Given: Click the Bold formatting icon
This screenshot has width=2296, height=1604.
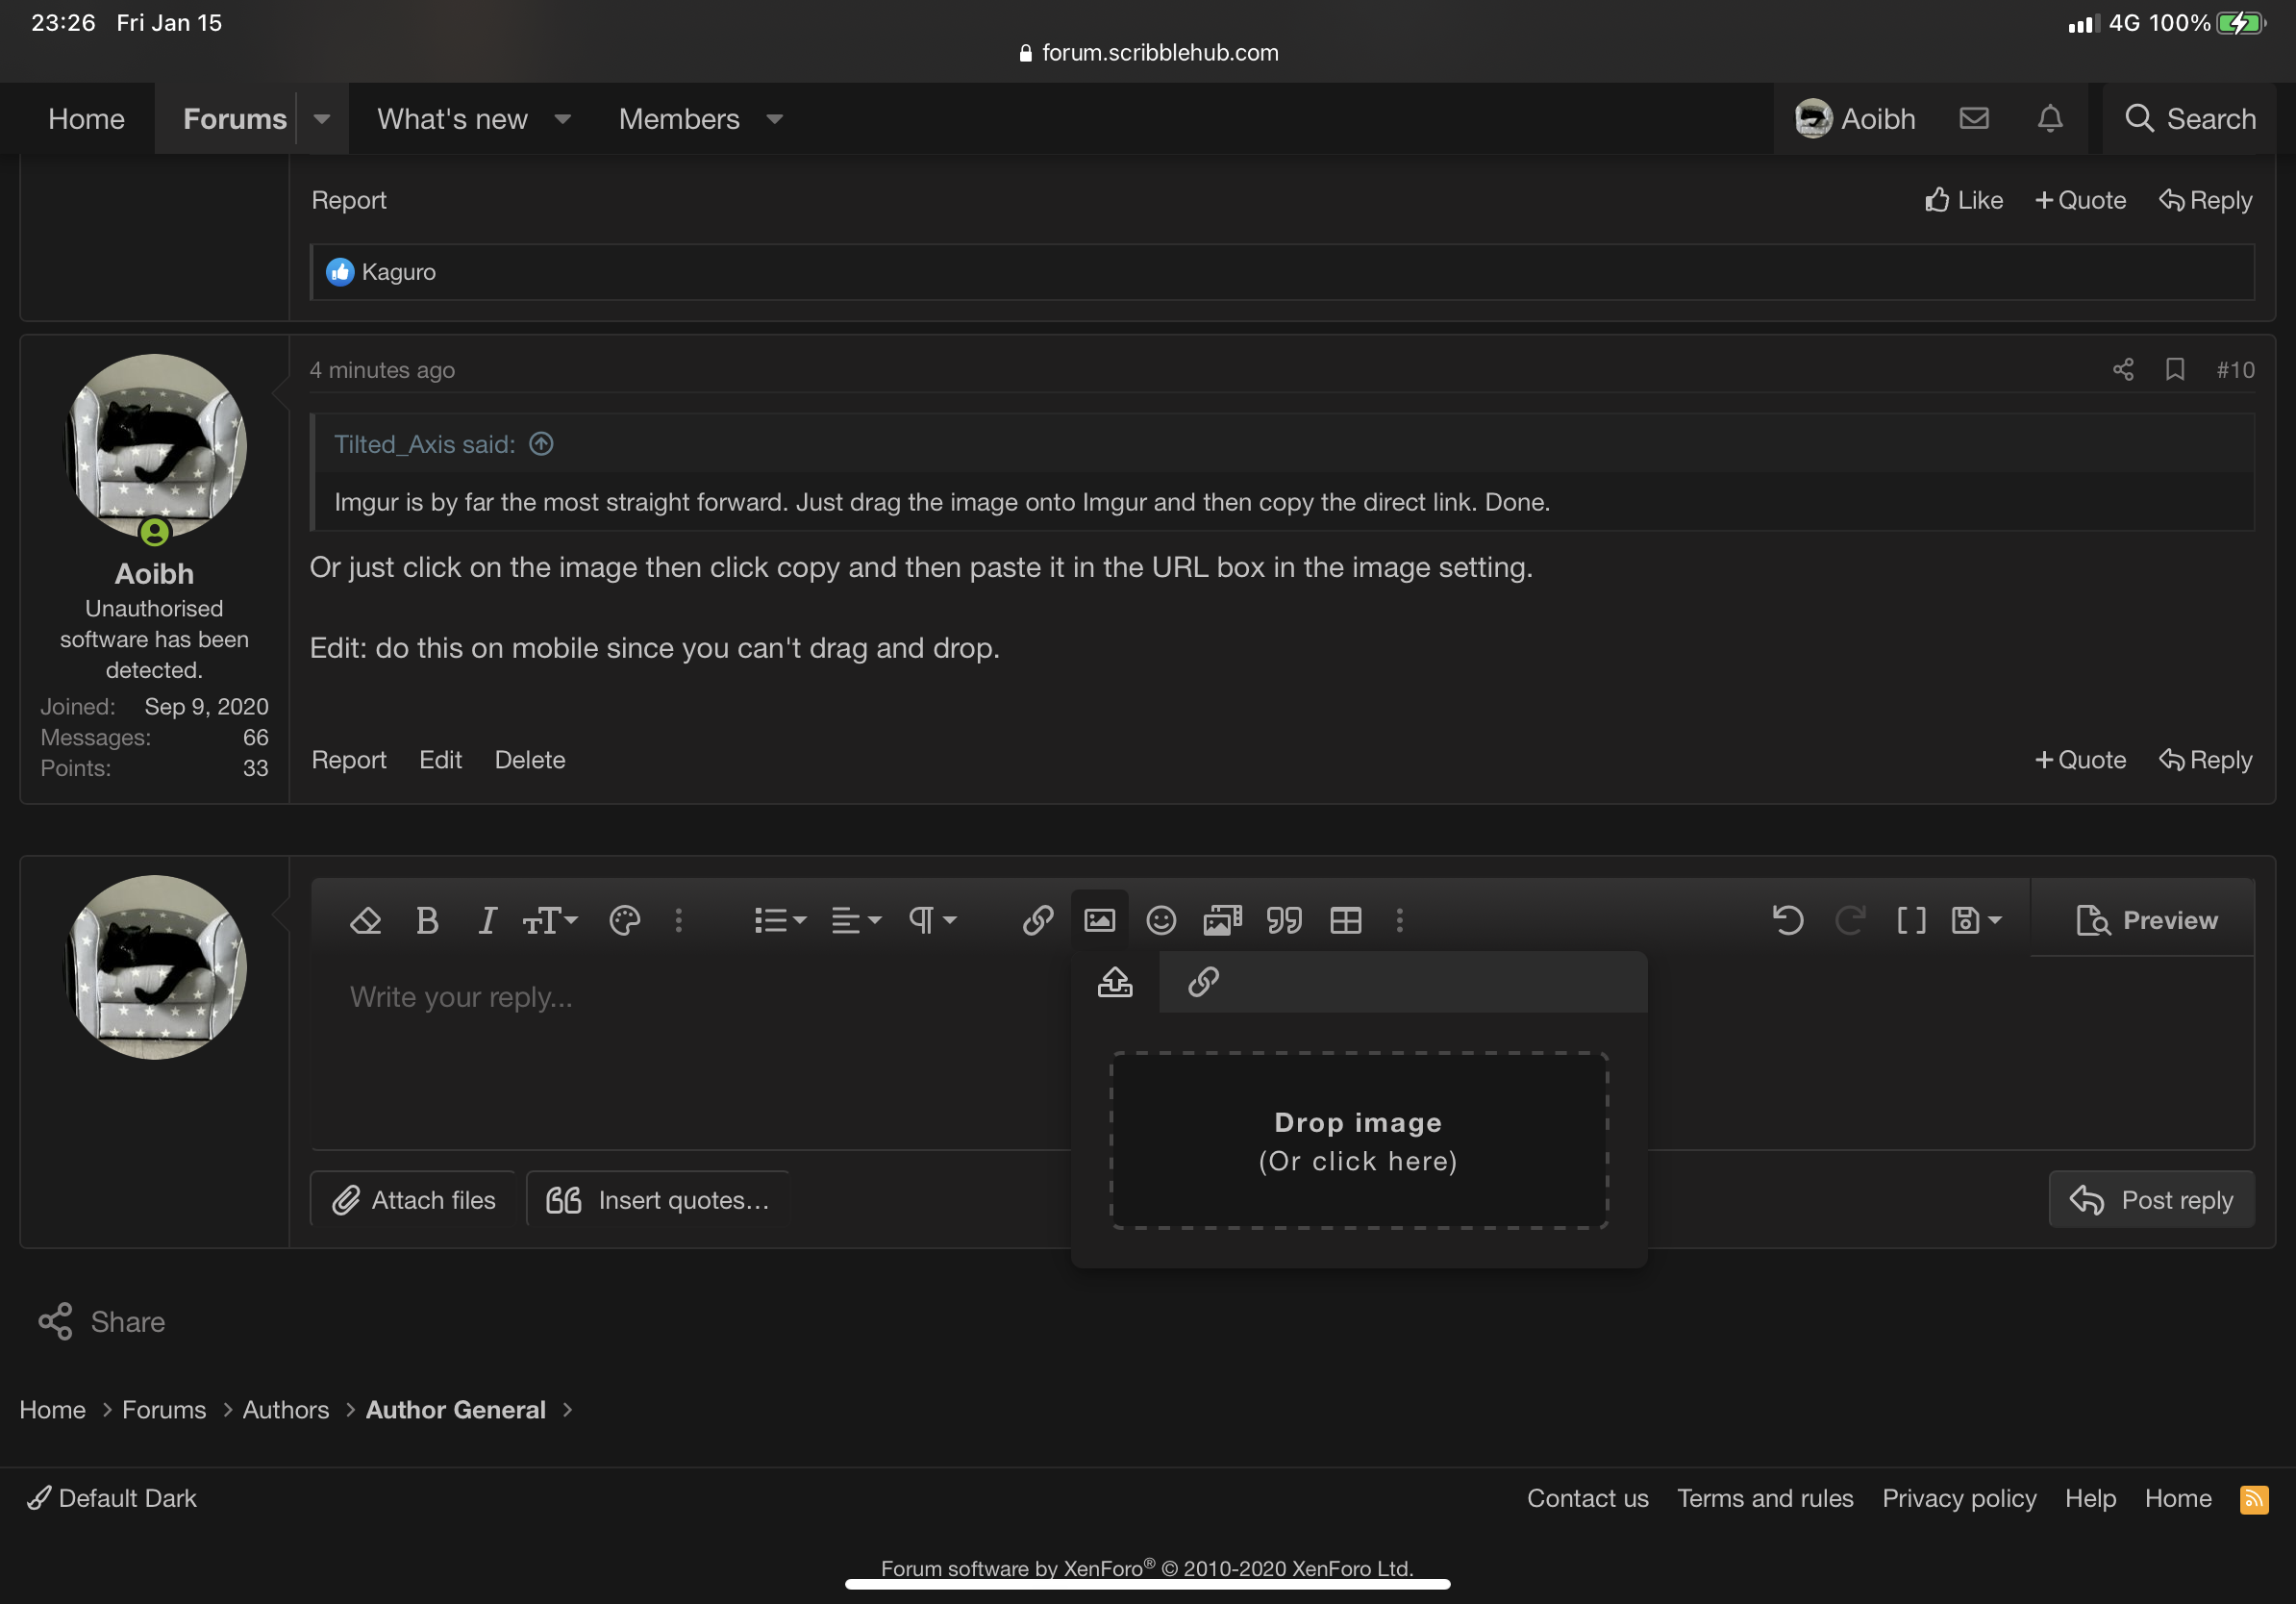Looking at the screenshot, I should pos(427,920).
